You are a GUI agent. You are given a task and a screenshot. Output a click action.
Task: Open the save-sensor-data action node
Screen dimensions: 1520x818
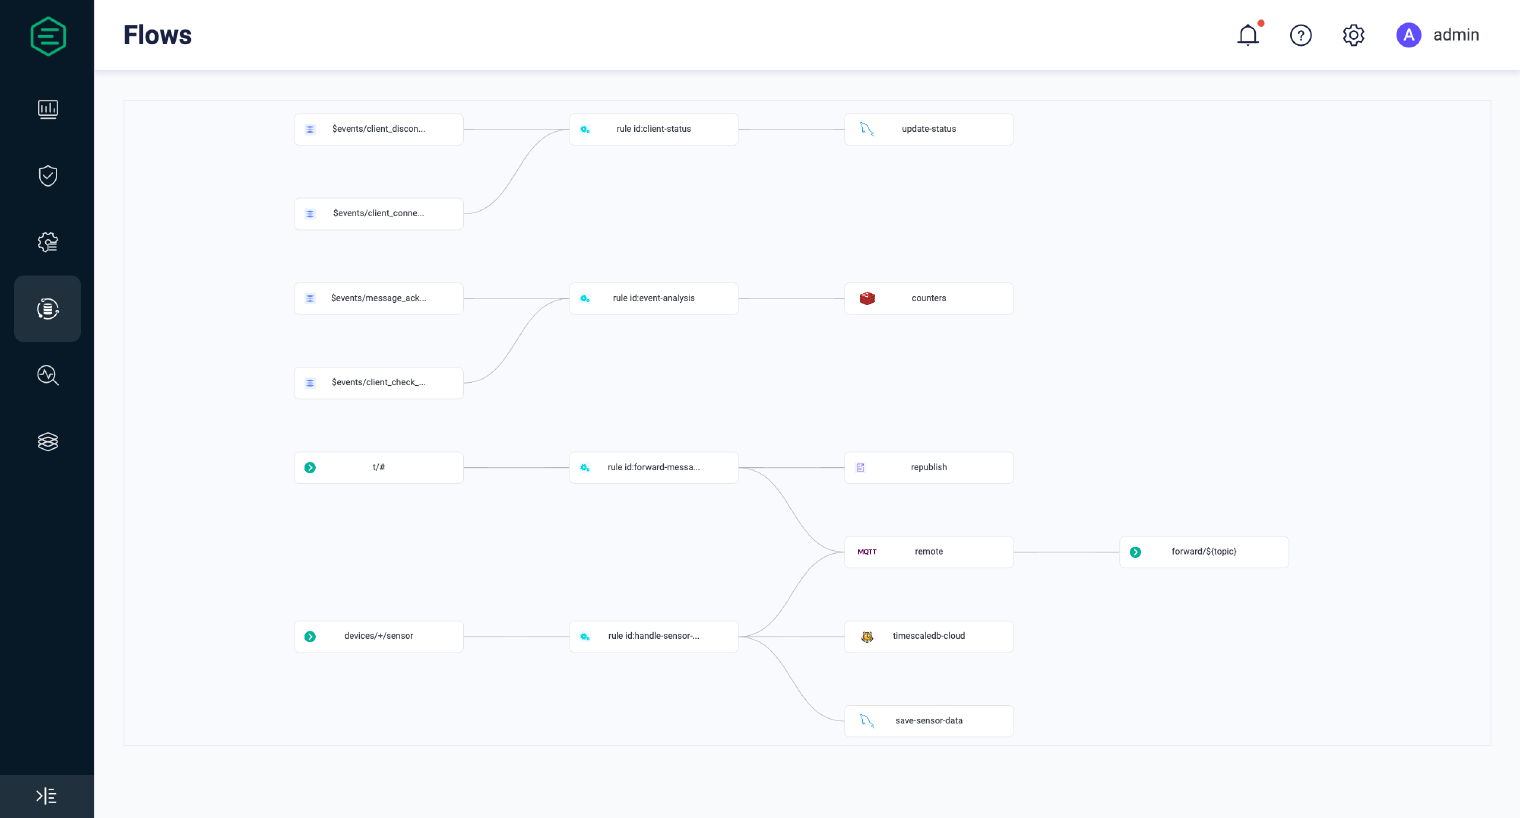pyautogui.click(x=929, y=721)
